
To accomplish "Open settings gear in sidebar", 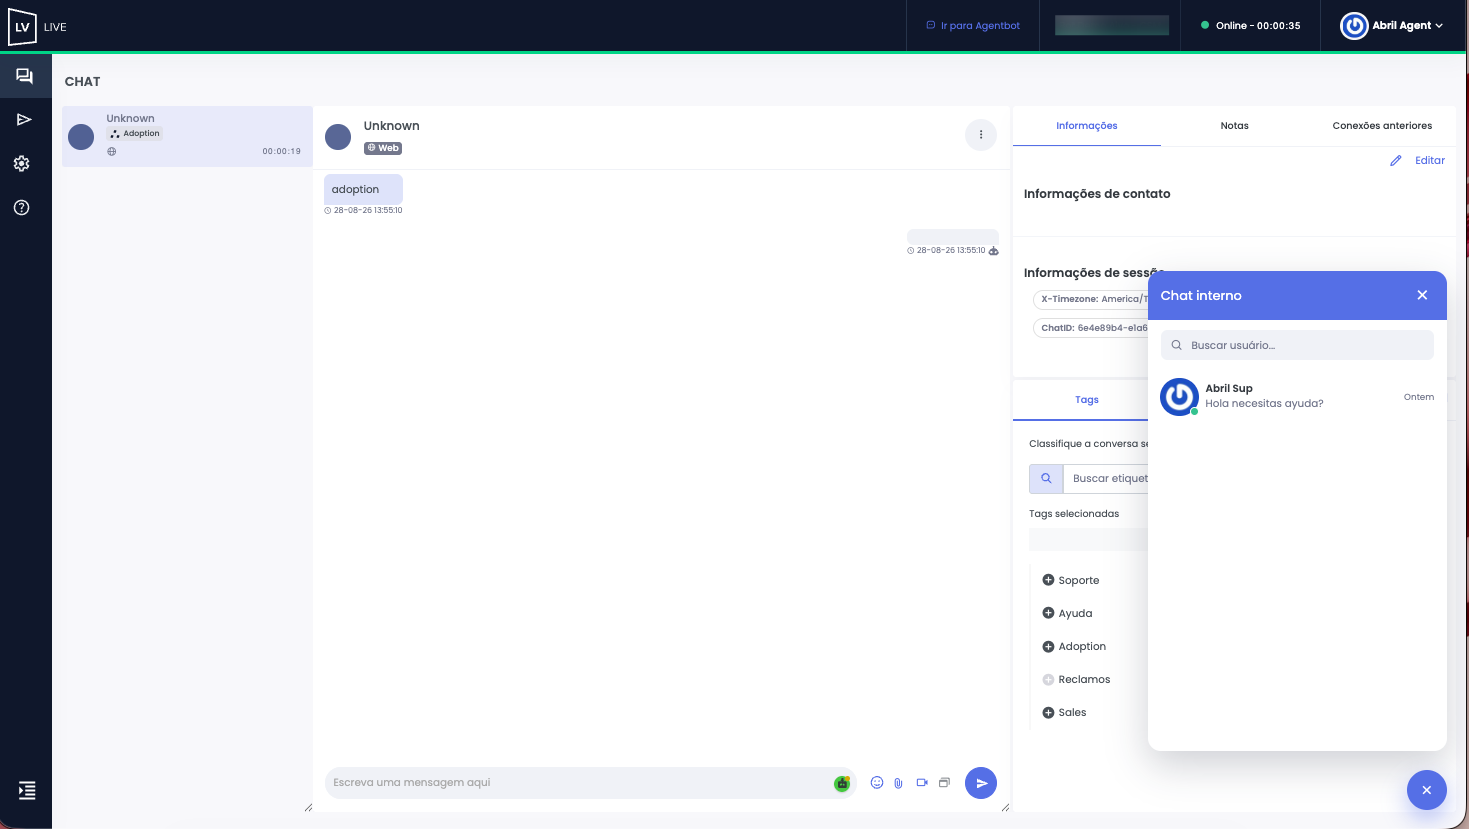I will [x=22, y=164].
